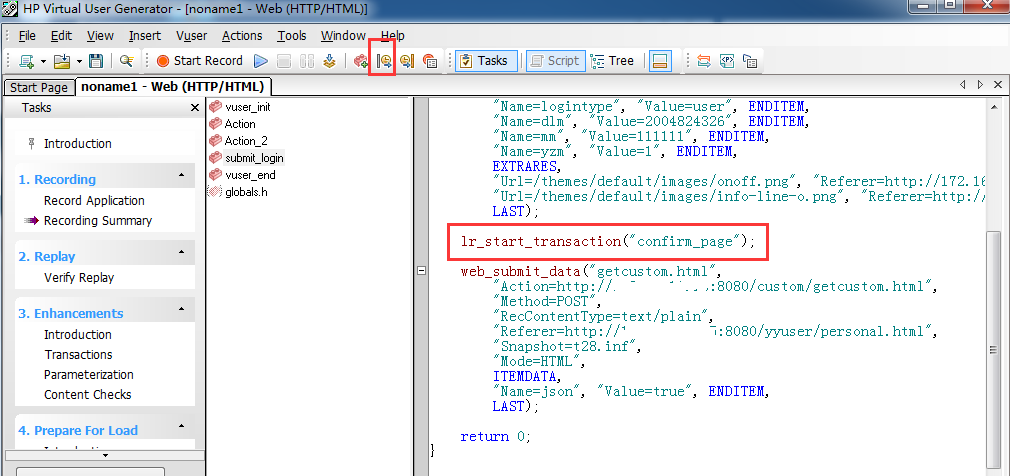This screenshot has width=1010, height=476.
Task: Open the File menu
Action: [x=27, y=36]
